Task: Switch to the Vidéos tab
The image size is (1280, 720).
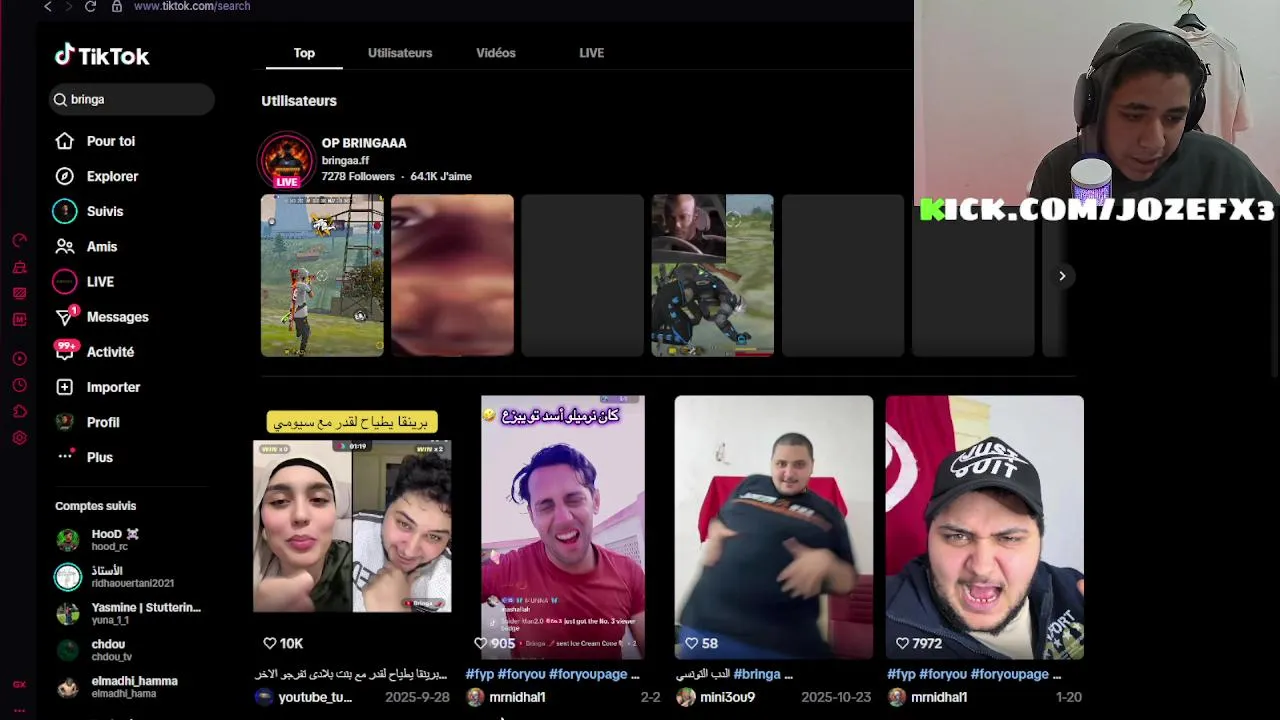Action: 496,53
